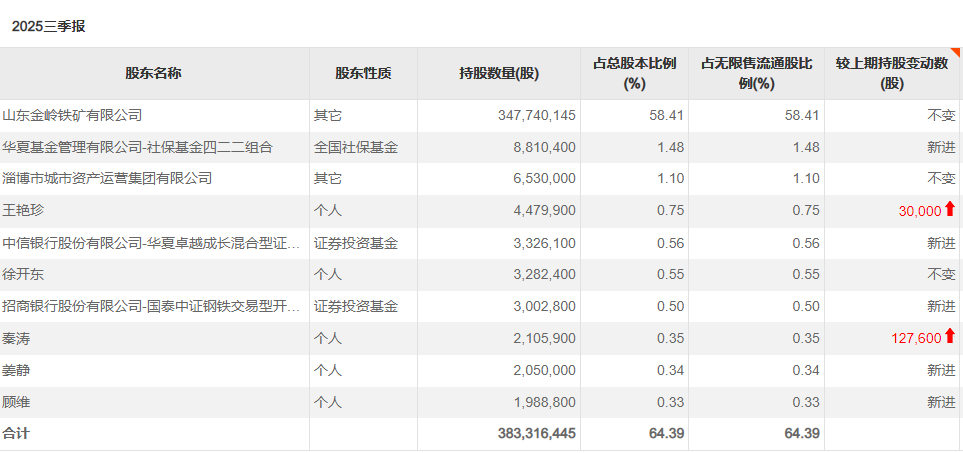Click the red up arrow beside 30,000
Screen dimensions: 963x453
click(950, 209)
